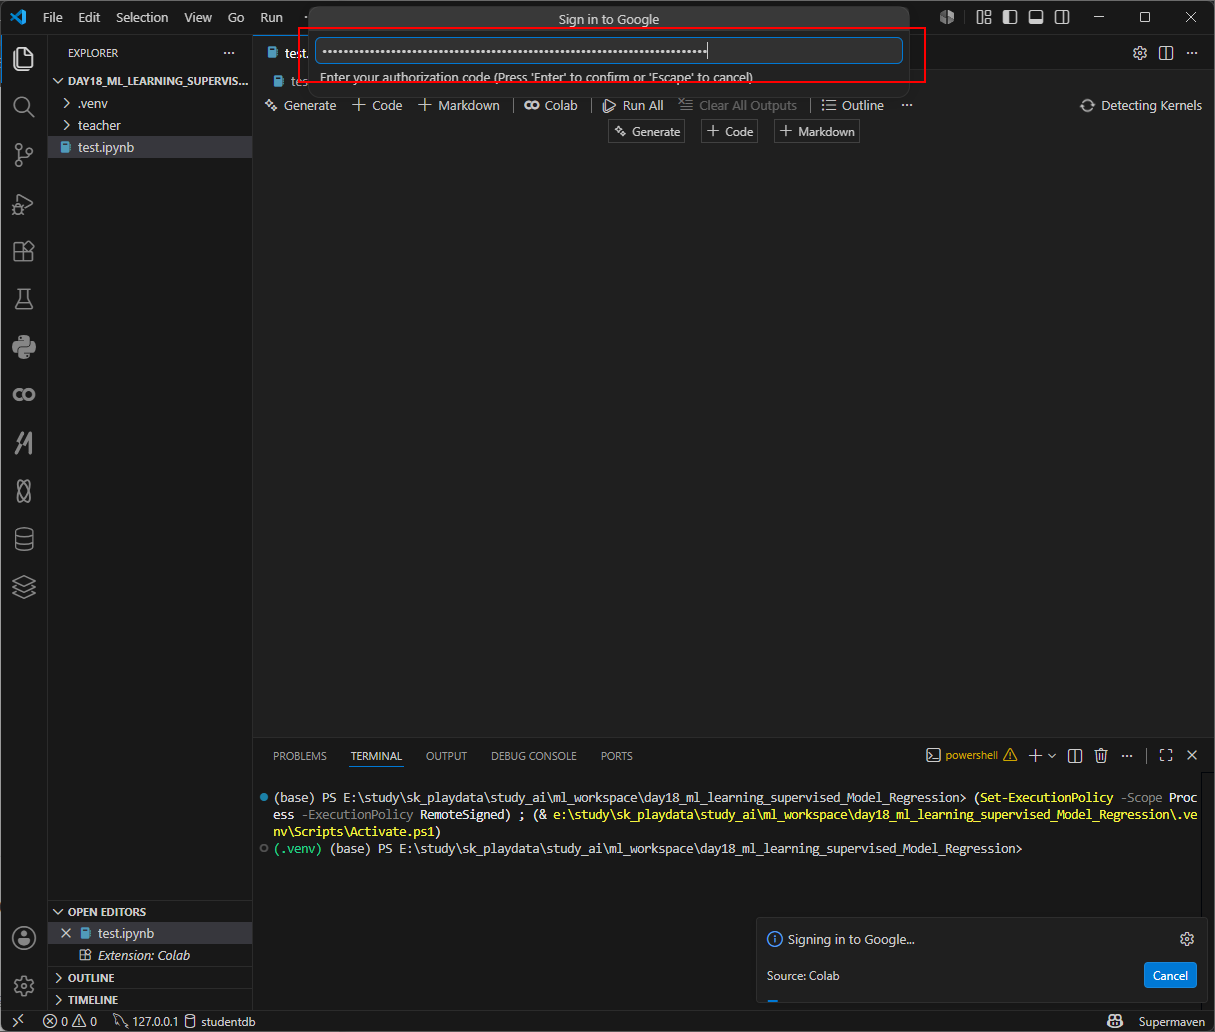Click the centered Markdown cell button

[x=816, y=131]
